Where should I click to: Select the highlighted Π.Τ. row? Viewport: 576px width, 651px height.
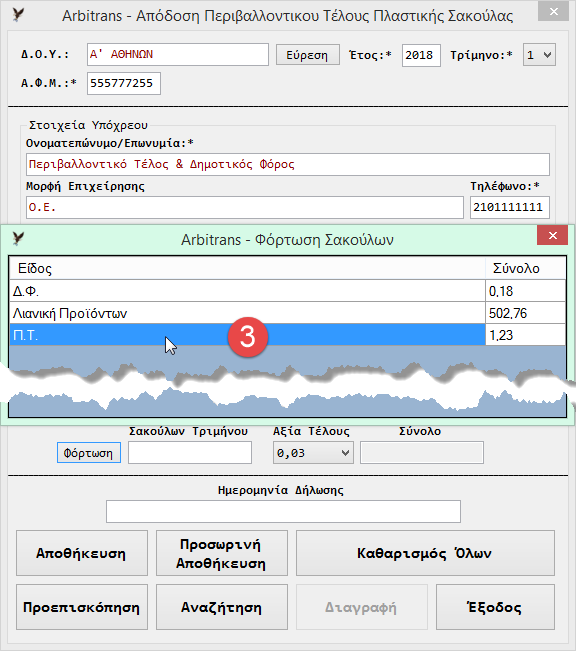click(287, 335)
